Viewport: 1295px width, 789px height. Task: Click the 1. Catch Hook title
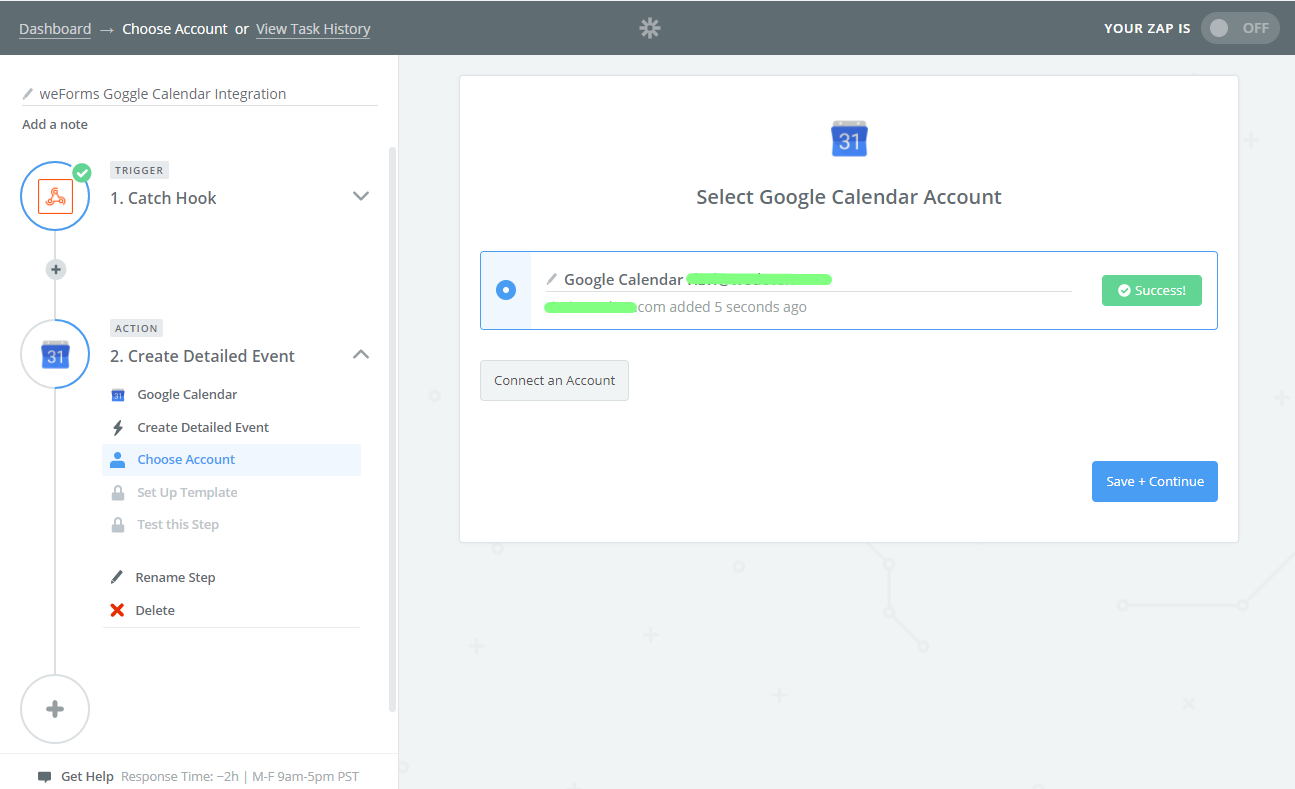tap(163, 198)
